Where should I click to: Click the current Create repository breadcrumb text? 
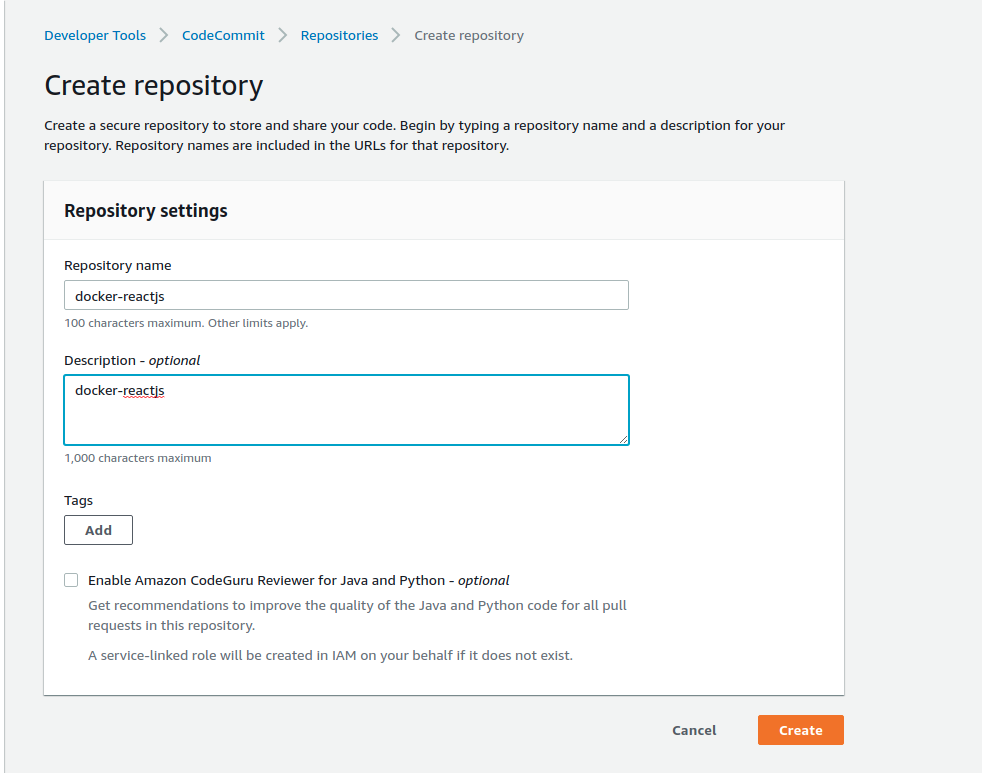(469, 35)
